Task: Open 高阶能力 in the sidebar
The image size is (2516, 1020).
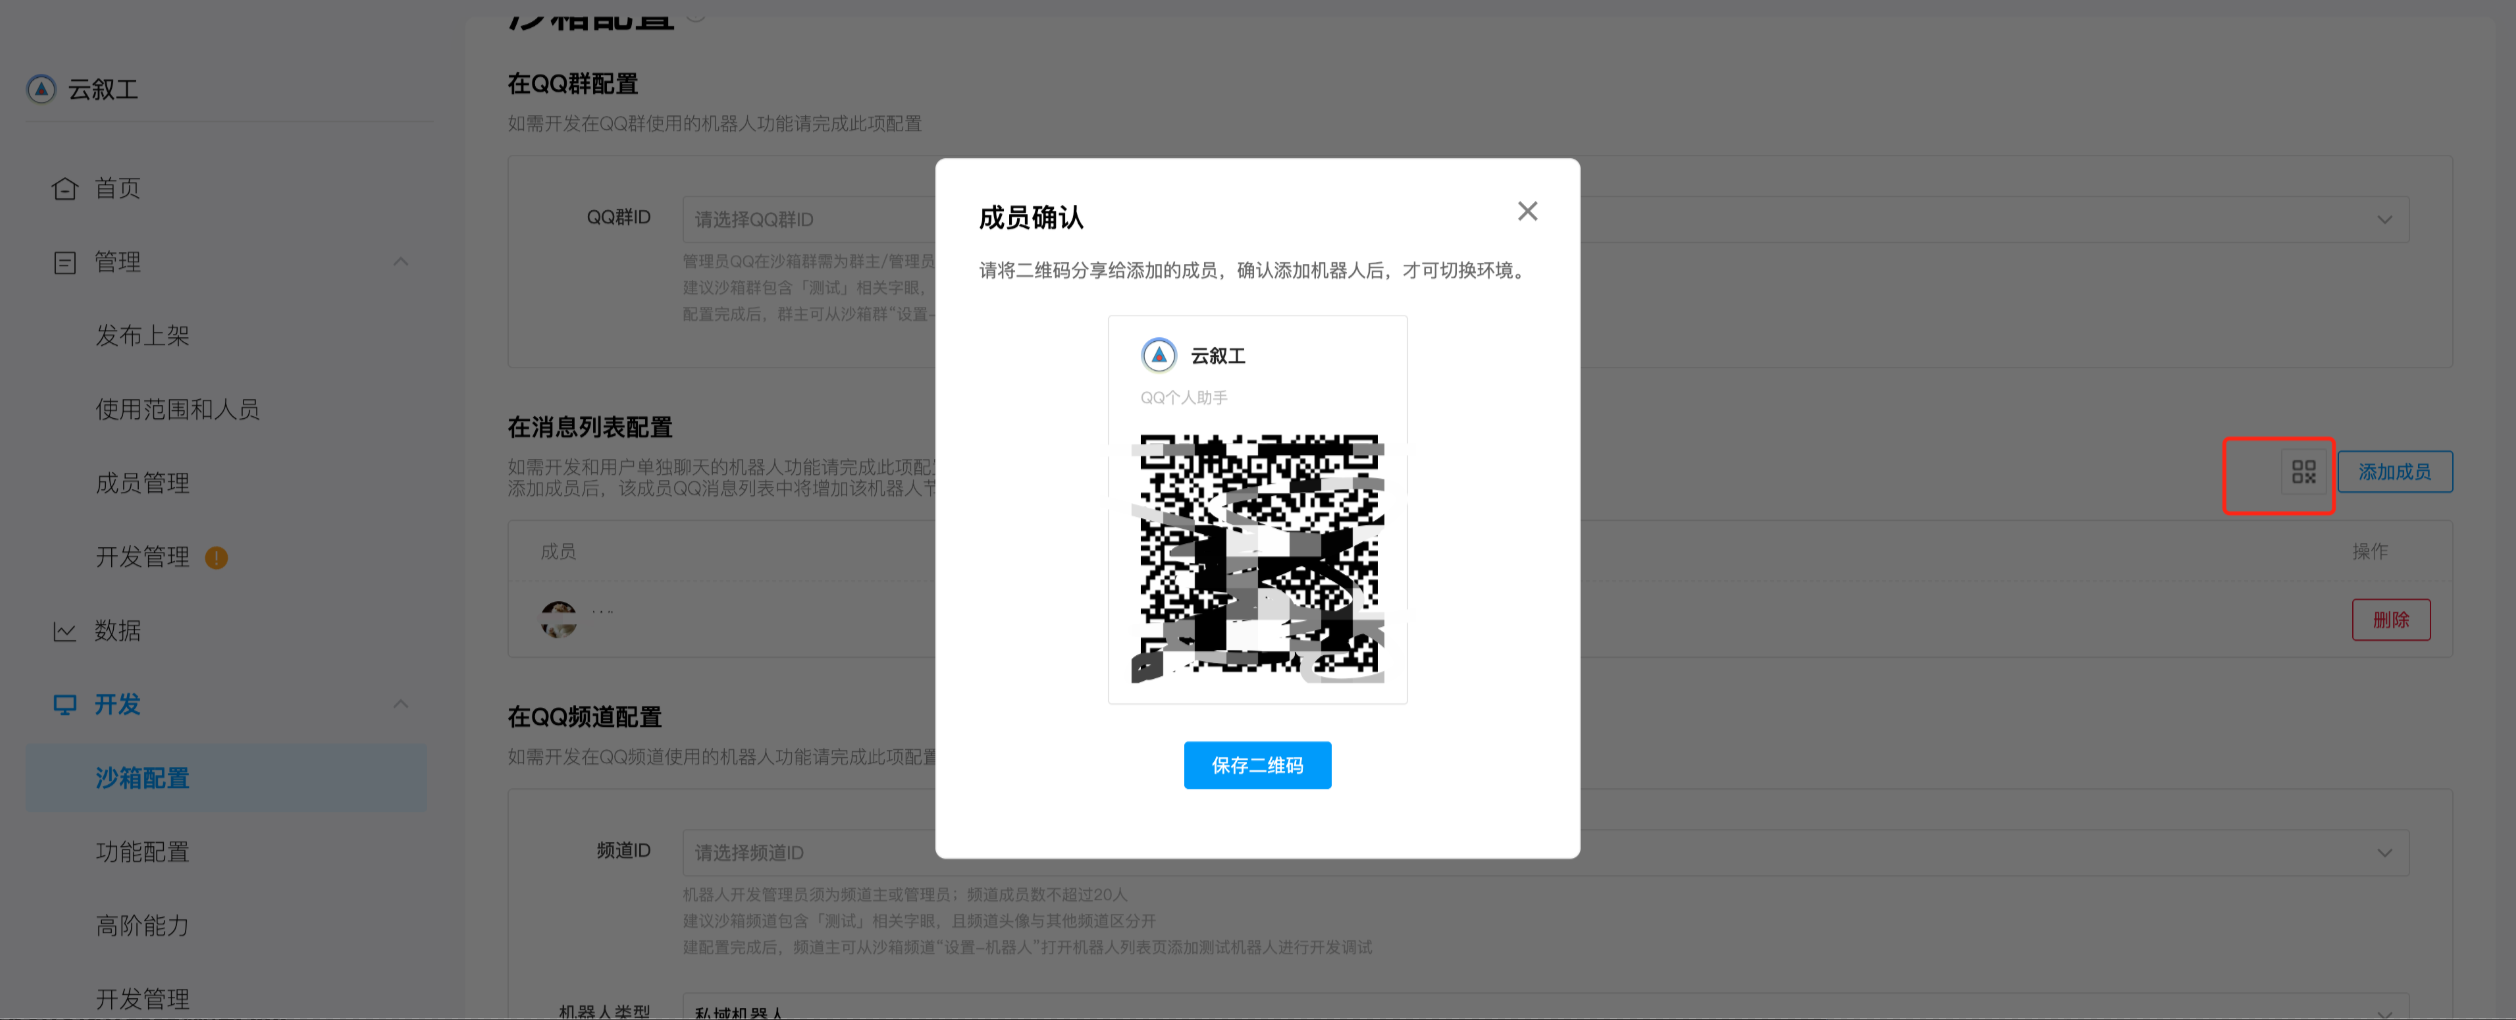Action: point(143,926)
